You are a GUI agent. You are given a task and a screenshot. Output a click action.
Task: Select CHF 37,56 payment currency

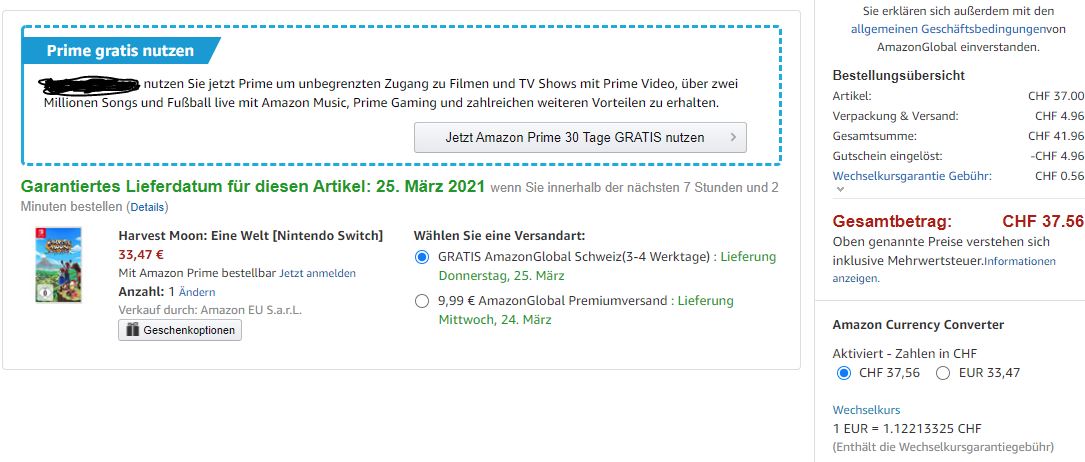point(843,373)
